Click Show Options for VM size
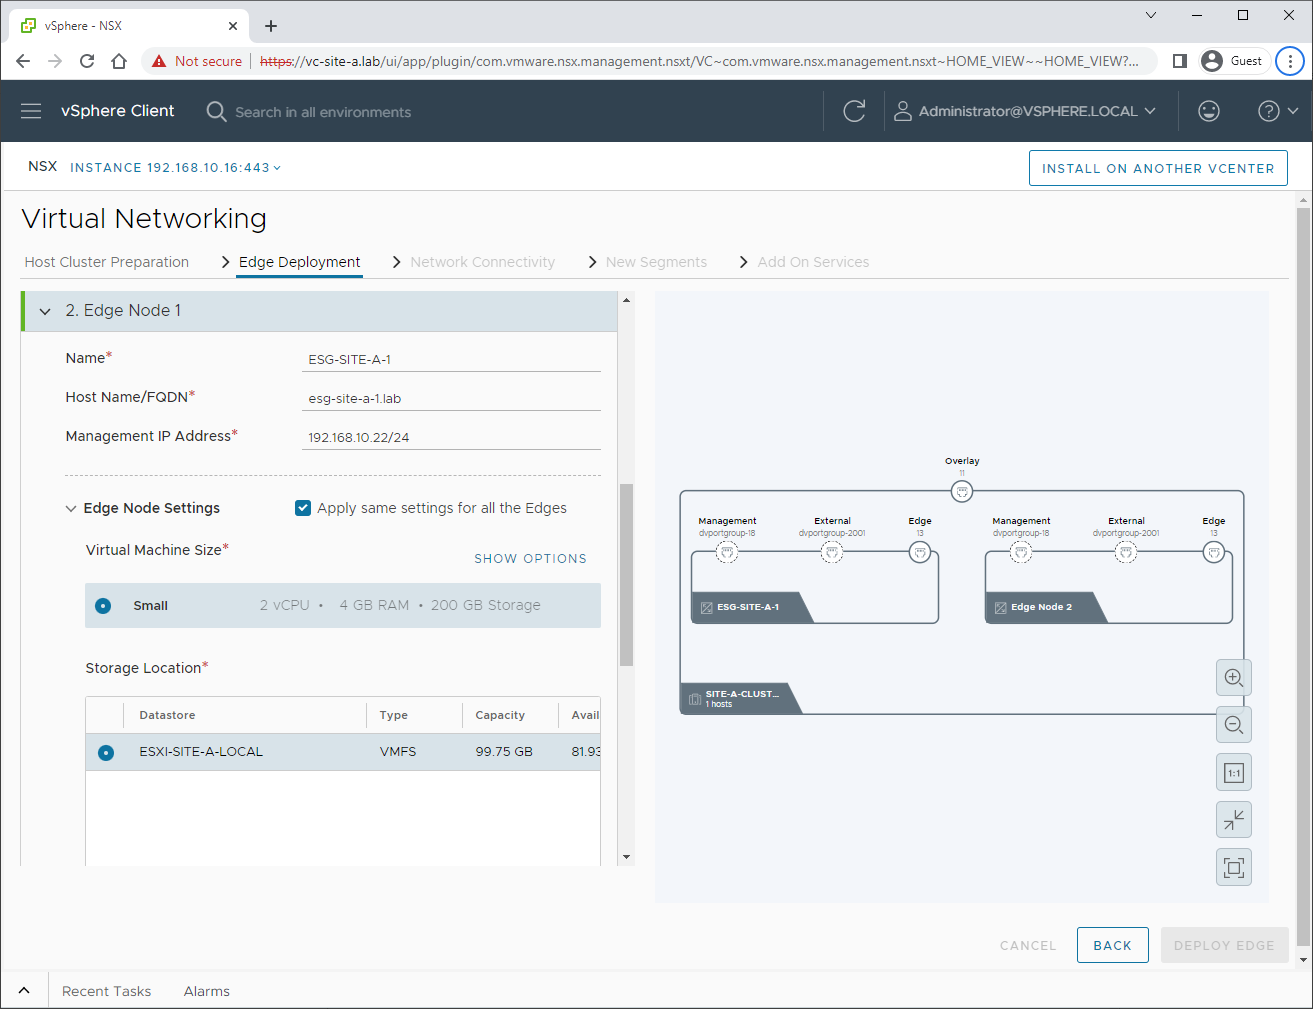The height and width of the screenshot is (1009, 1313). pyautogui.click(x=530, y=558)
